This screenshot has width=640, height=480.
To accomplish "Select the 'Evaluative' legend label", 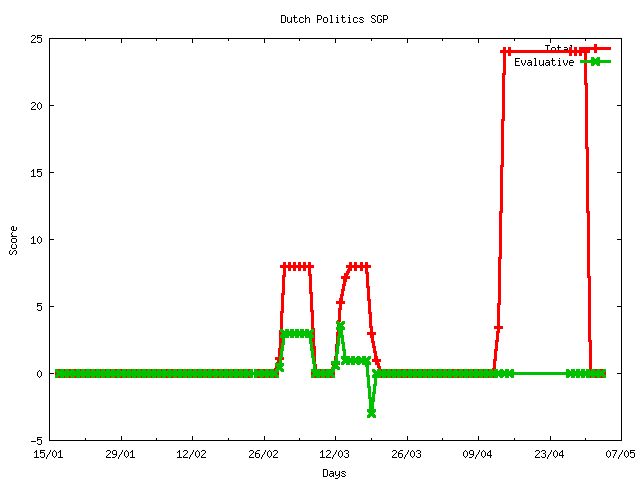I will (543, 62).
